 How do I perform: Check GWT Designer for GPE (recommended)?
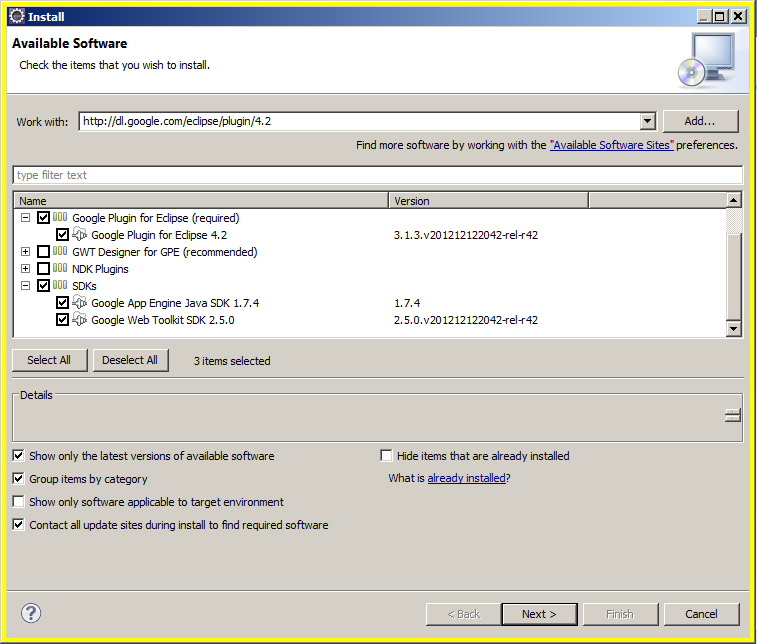coord(43,252)
